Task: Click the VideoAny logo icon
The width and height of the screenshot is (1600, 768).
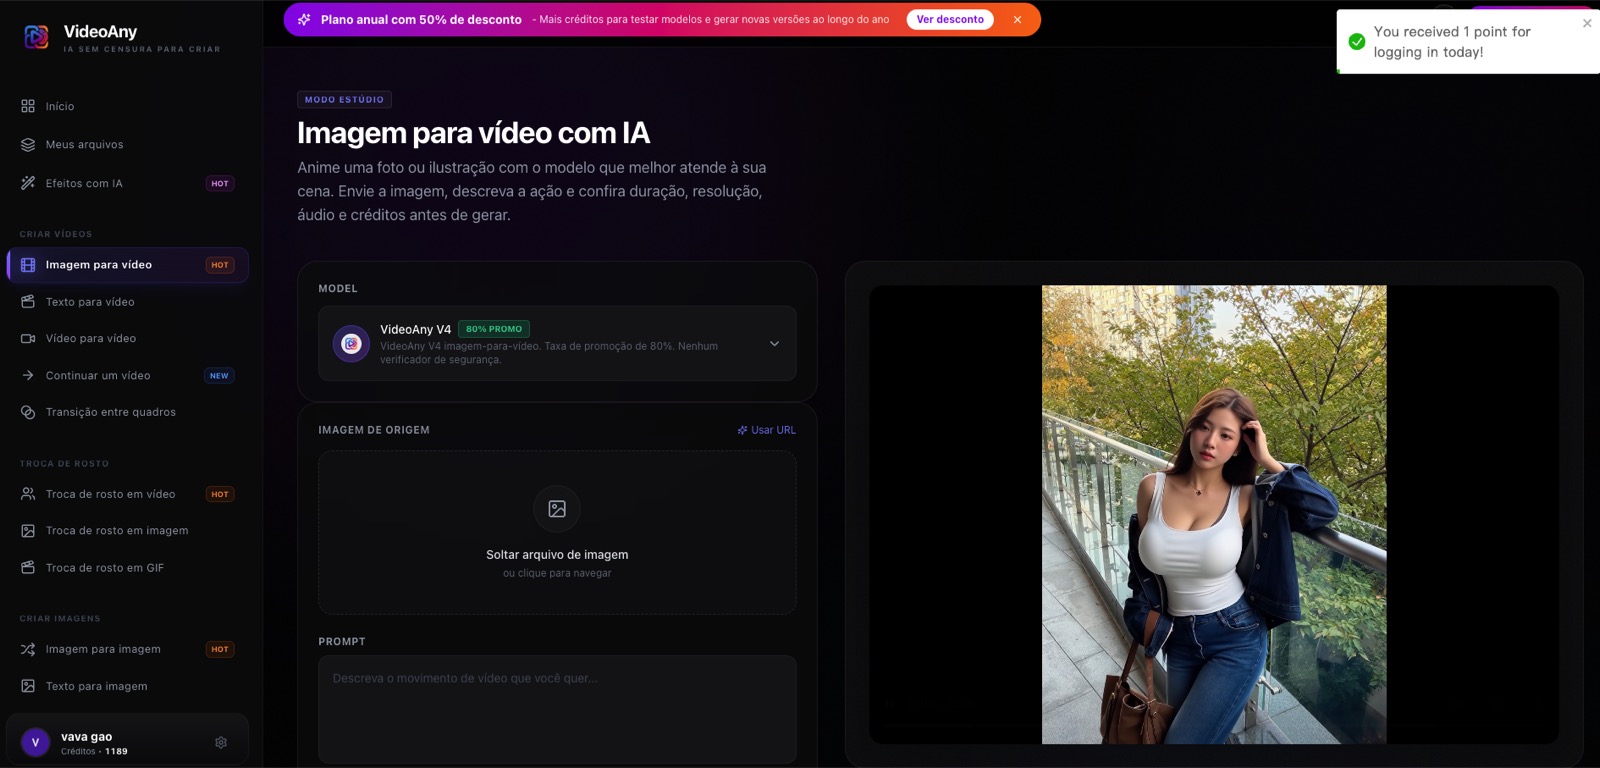Action: click(x=36, y=37)
